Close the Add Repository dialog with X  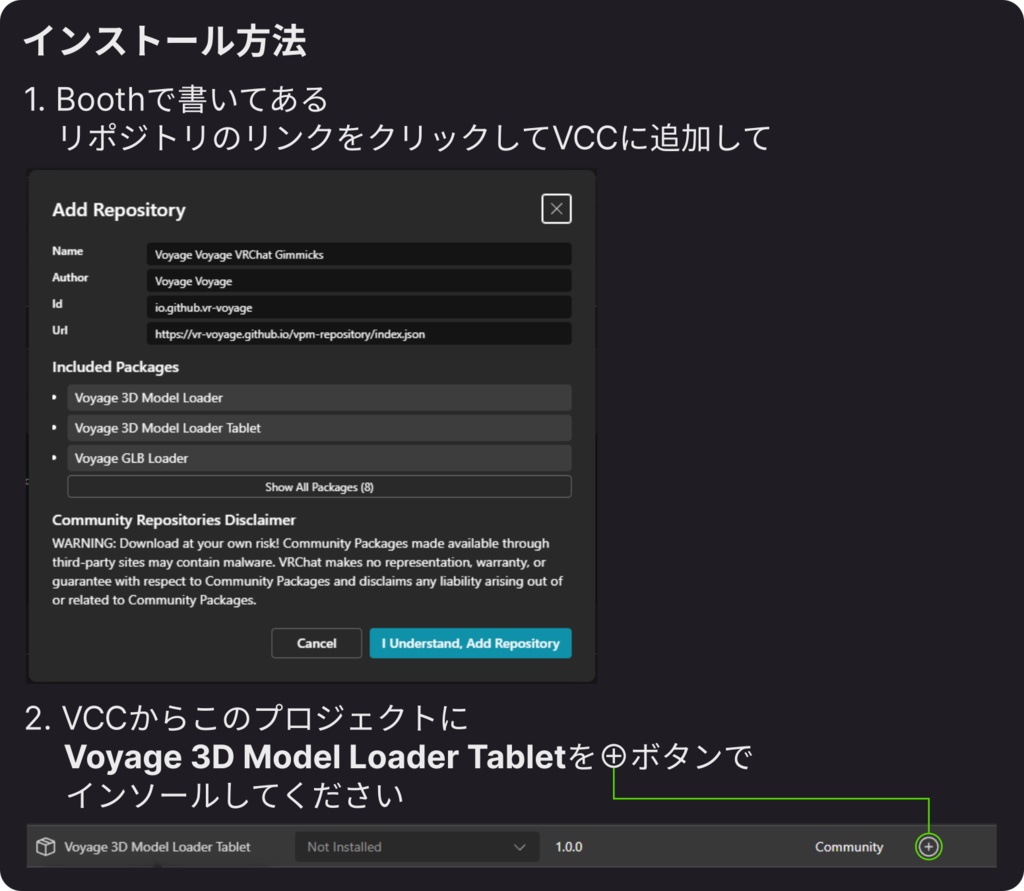(x=556, y=209)
